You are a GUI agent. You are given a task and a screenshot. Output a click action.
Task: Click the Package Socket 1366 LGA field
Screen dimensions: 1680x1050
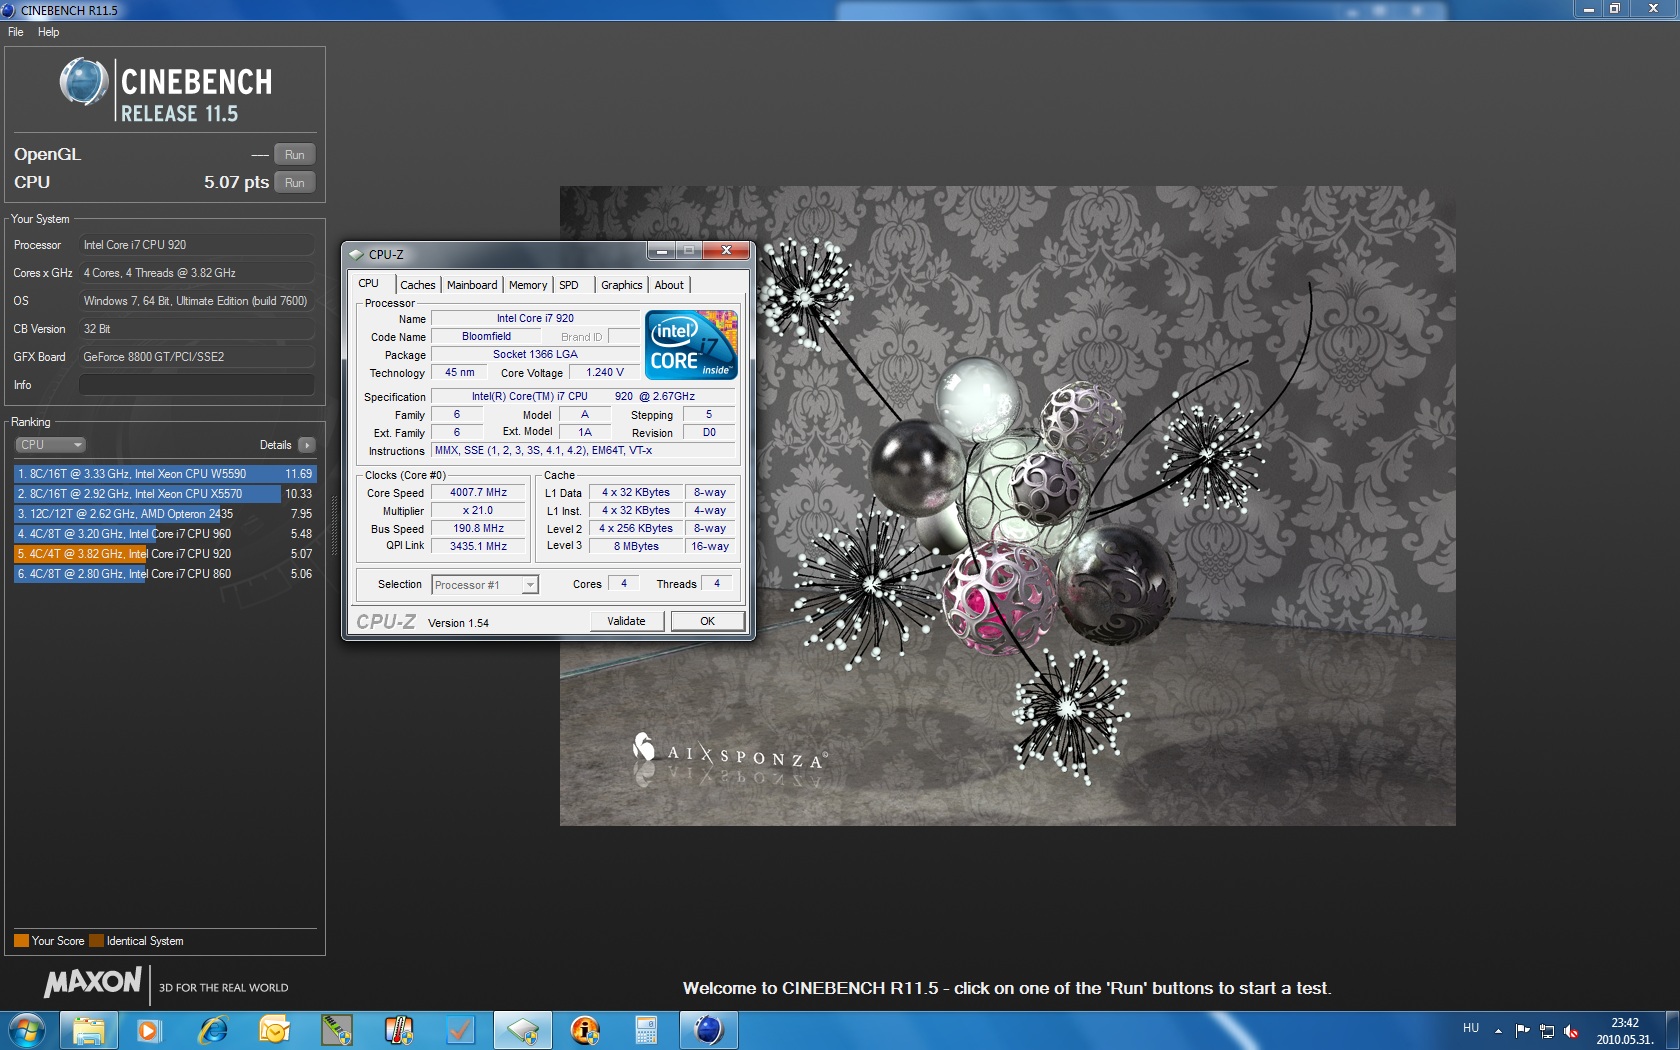[535, 354]
